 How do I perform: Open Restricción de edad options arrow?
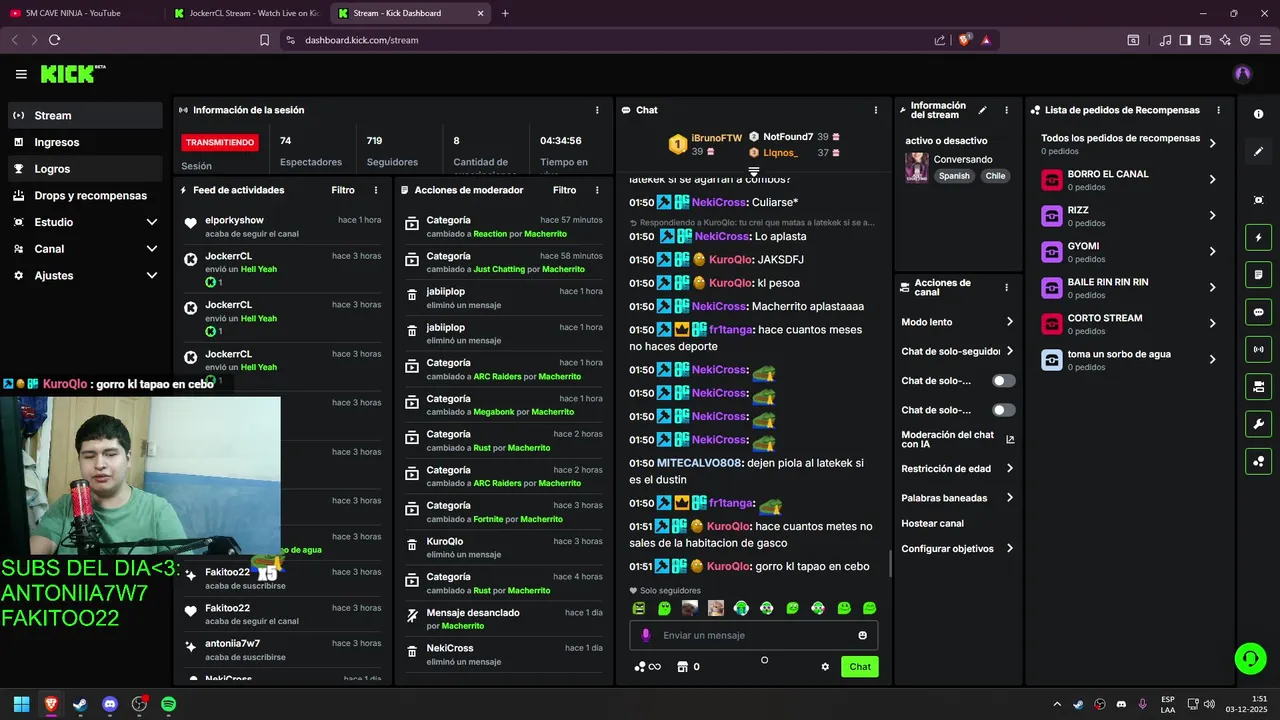point(1009,468)
